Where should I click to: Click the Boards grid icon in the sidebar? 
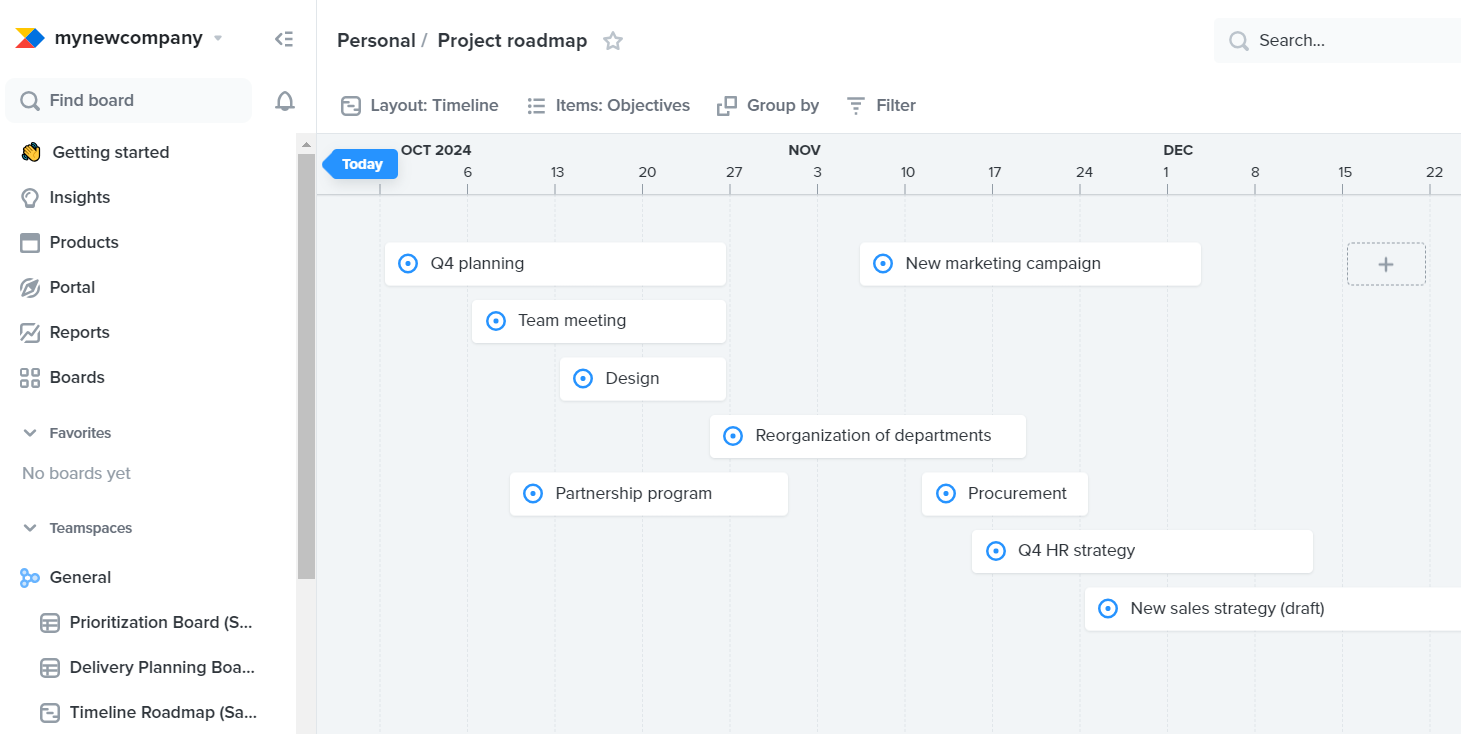pos(30,377)
